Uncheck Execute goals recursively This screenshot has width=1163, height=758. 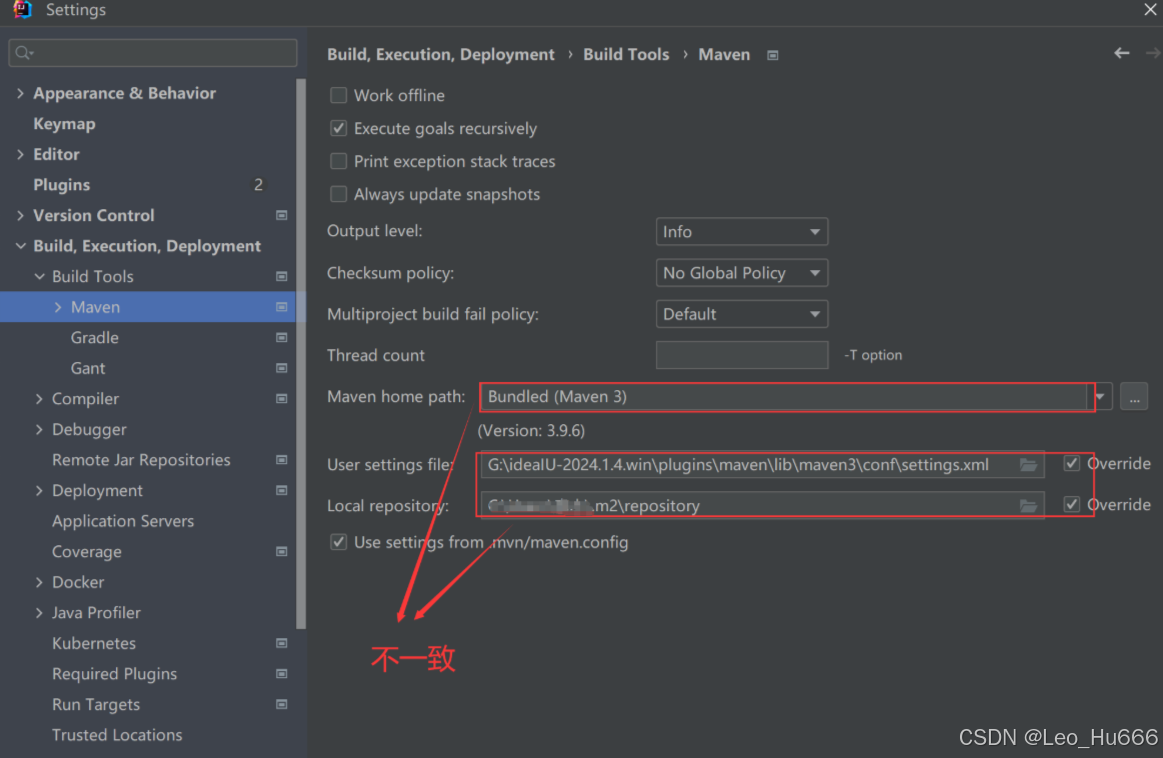pyautogui.click(x=338, y=128)
